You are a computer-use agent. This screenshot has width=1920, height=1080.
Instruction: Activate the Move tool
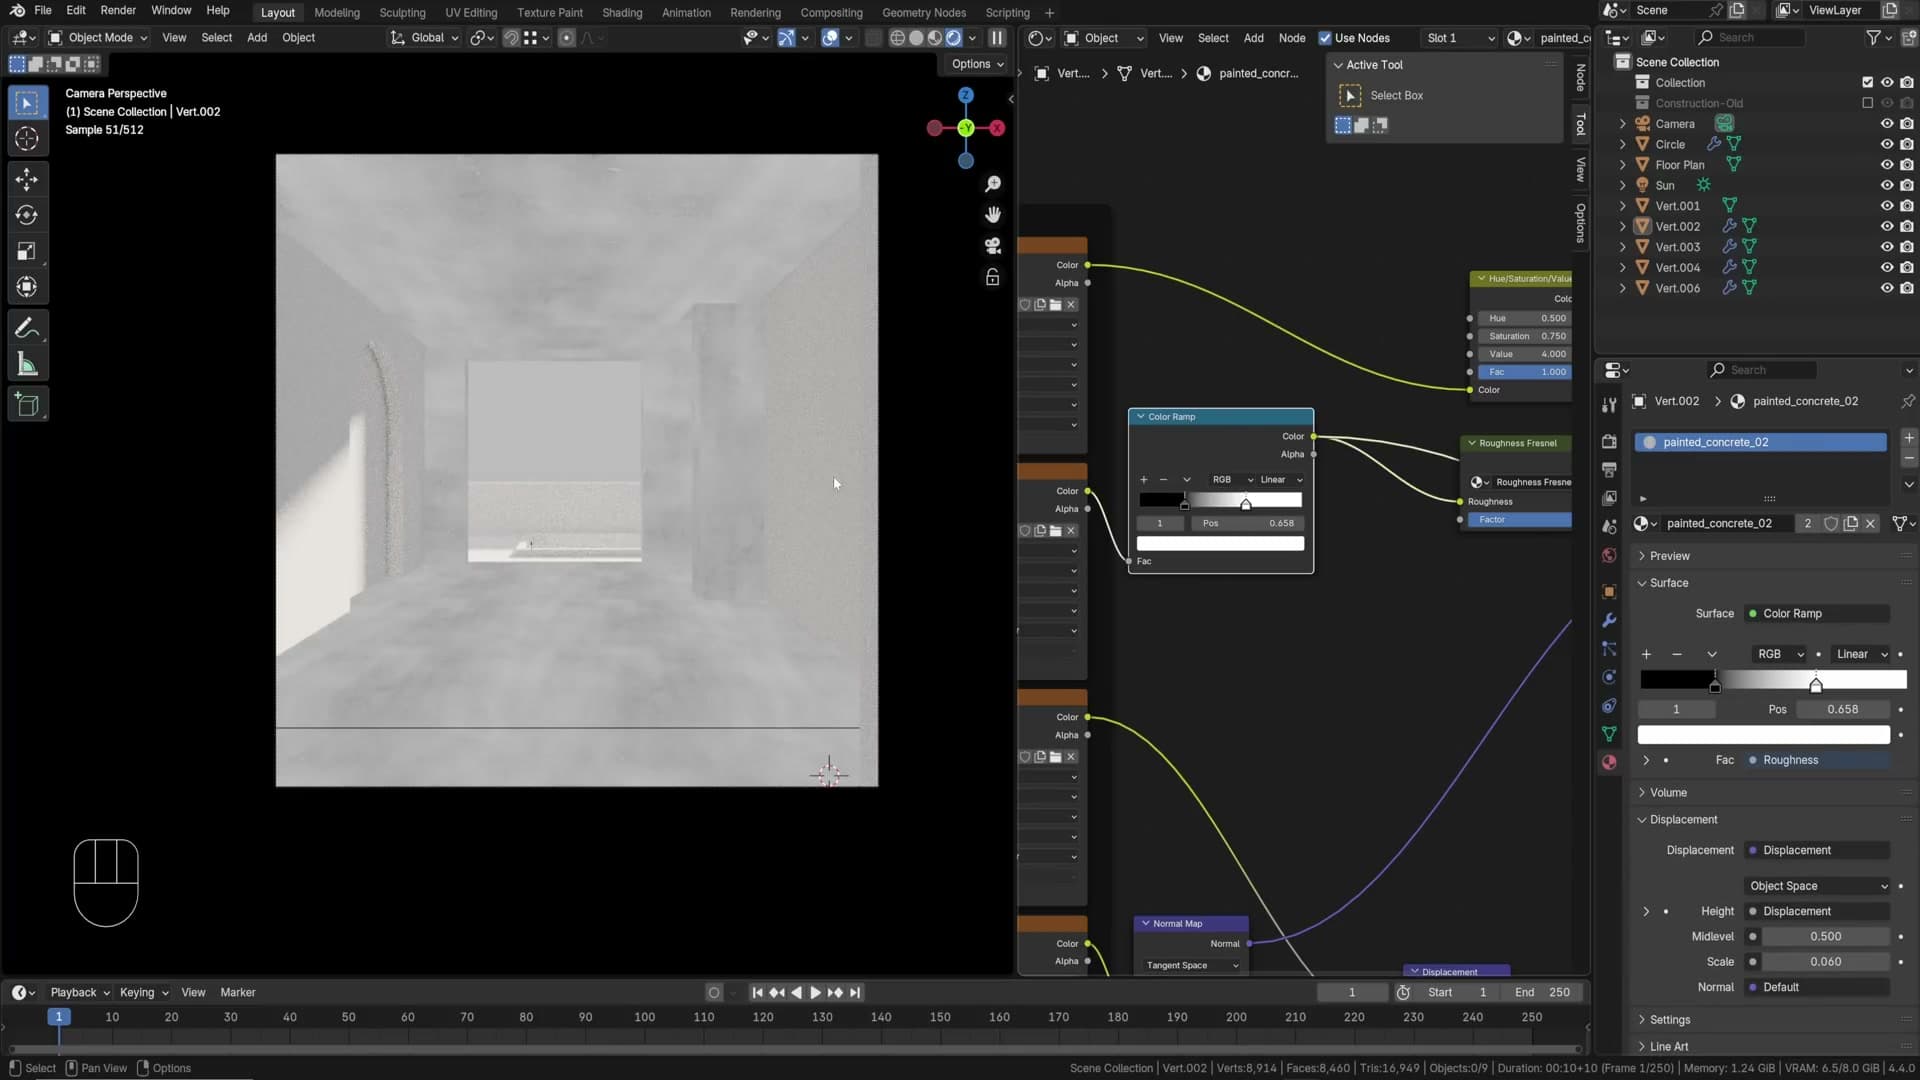coord(27,179)
